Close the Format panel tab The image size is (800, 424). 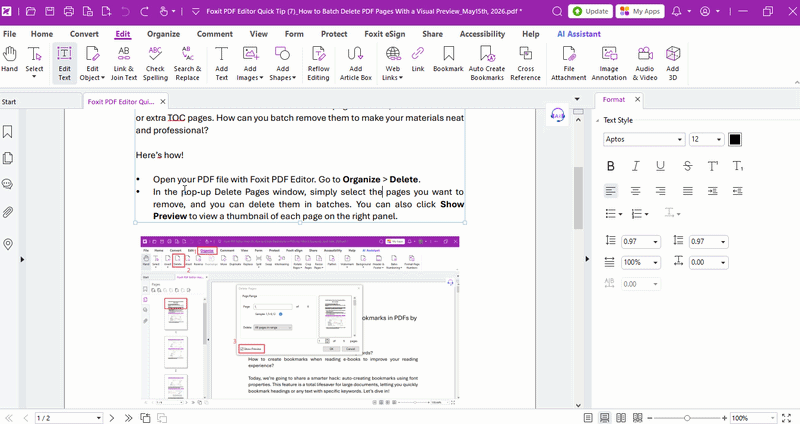pos(637,99)
